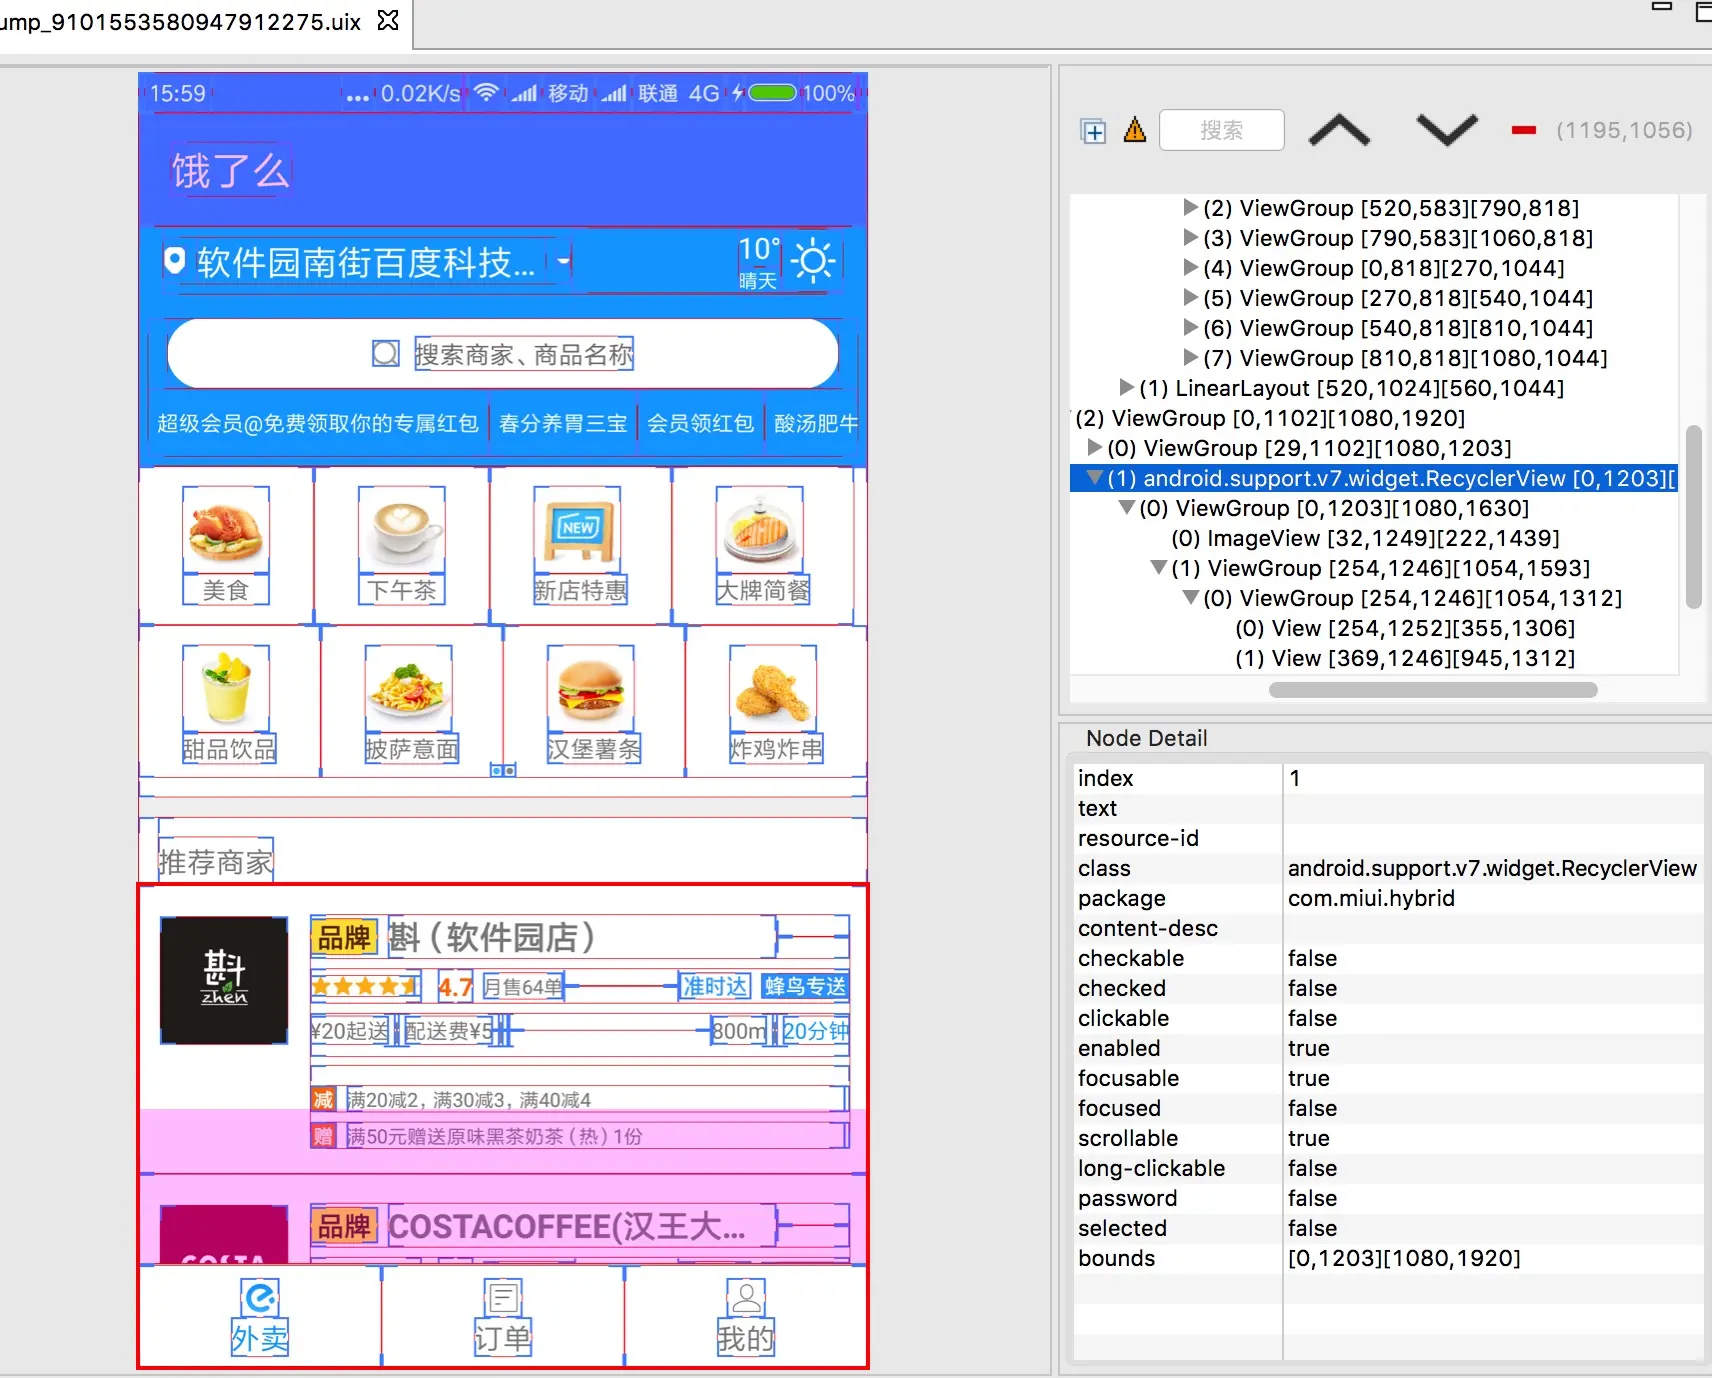This screenshot has height=1378, width=1712.
Task: Click the vertical scrollbar of the node tree
Action: pyautogui.click(x=1694, y=510)
